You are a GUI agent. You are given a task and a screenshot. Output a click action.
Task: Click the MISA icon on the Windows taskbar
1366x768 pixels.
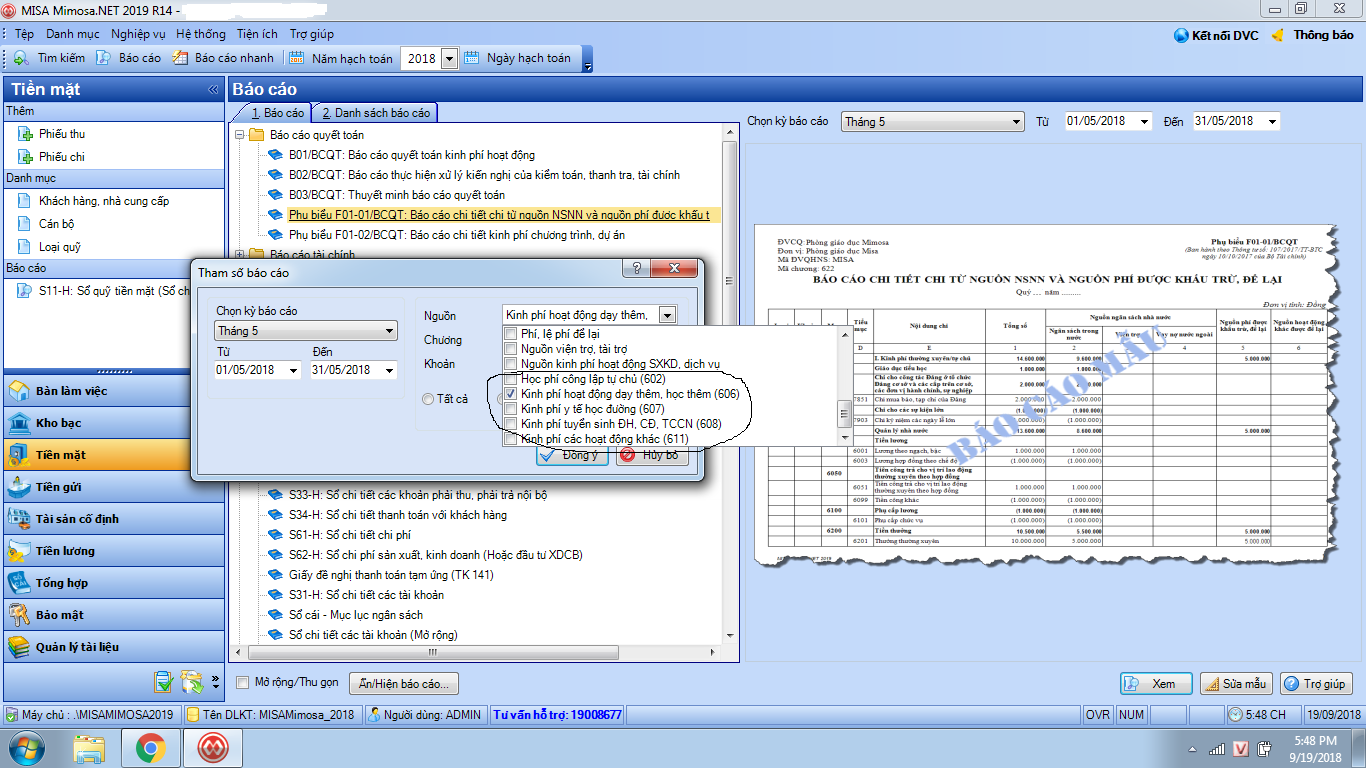[x=211, y=748]
